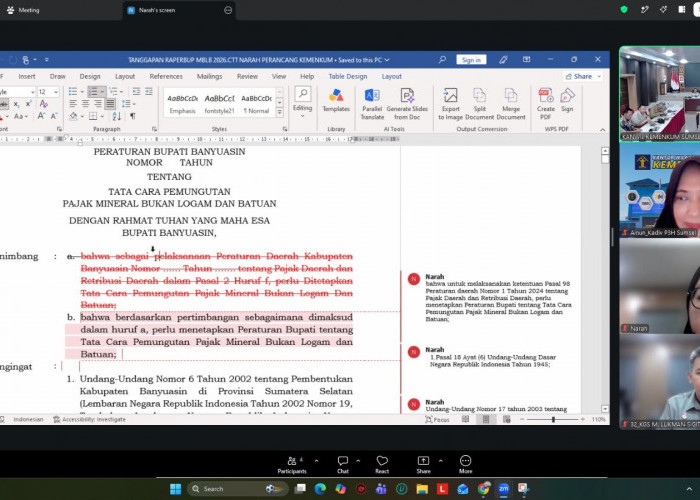Select Export to Image tool
This screenshot has width=700, height=500.
tap(450, 104)
